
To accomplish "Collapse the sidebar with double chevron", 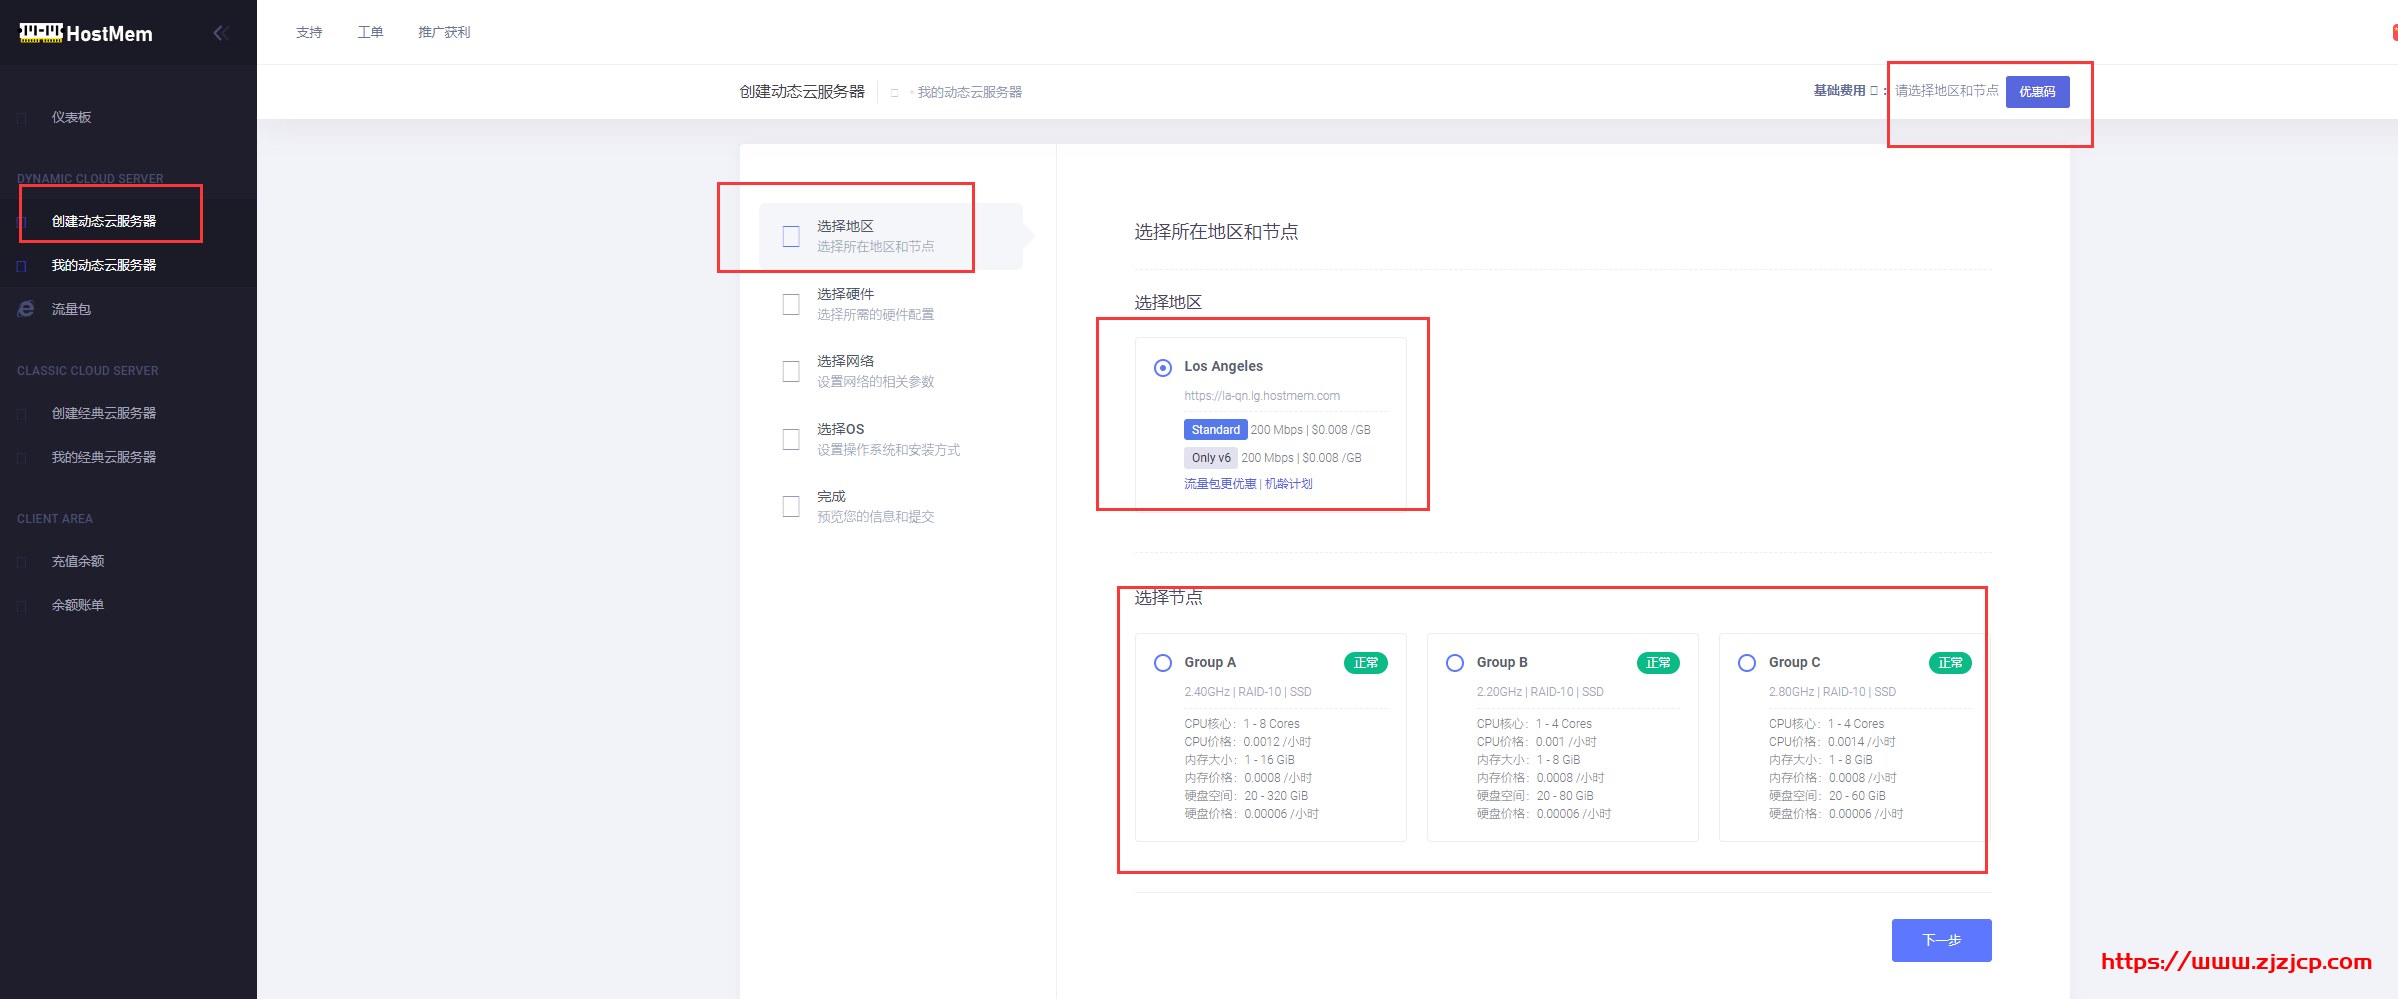I will (x=221, y=33).
